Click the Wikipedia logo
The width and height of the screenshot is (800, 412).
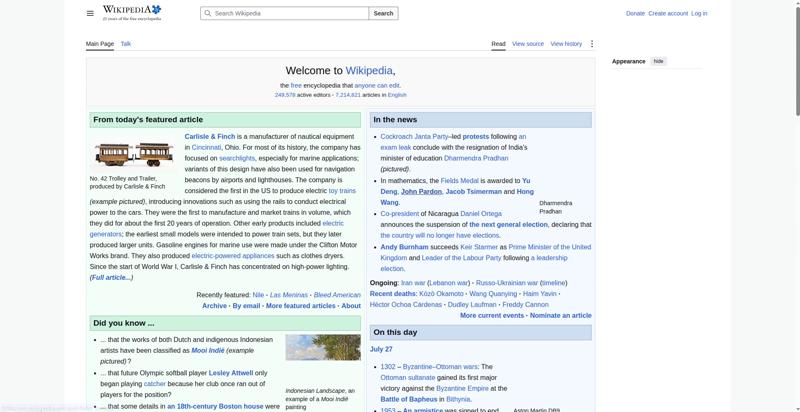(132, 13)
